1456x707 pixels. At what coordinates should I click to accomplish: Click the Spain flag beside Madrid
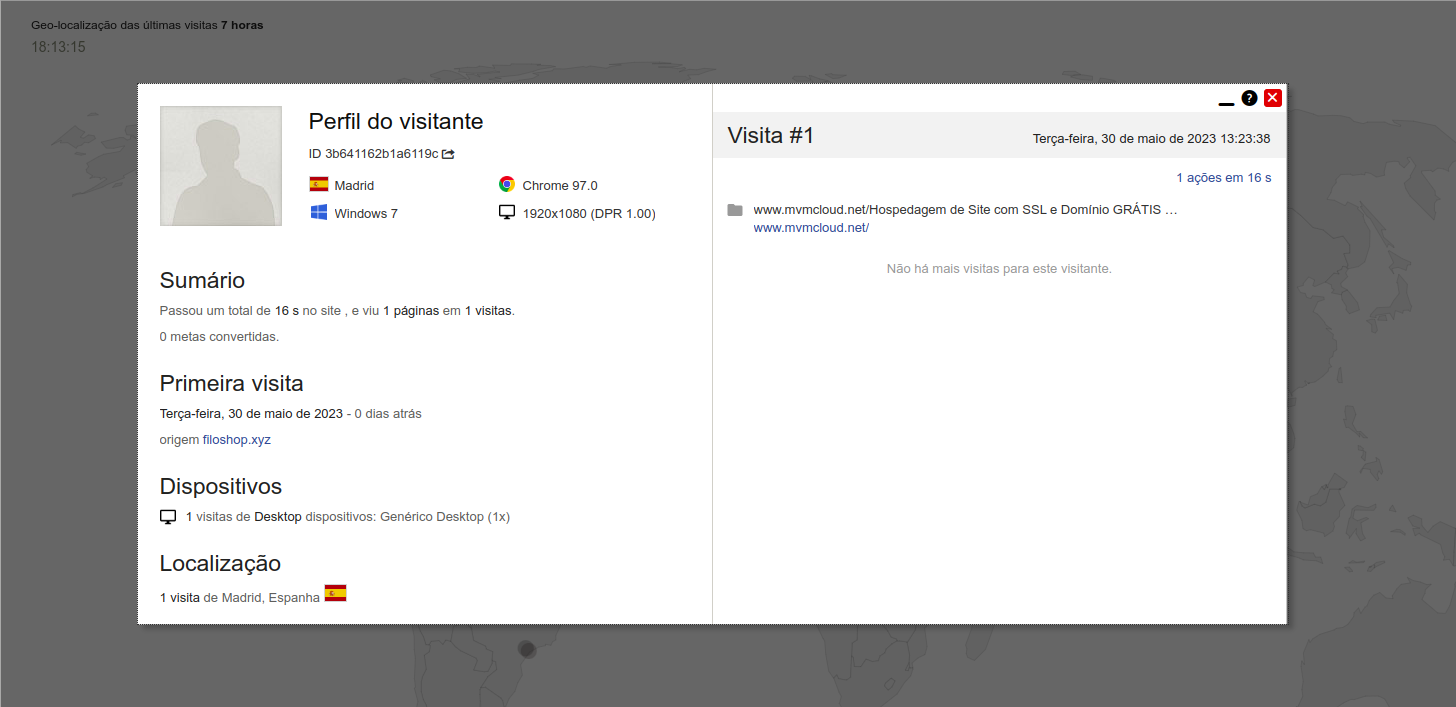click(x=319, y=185)
